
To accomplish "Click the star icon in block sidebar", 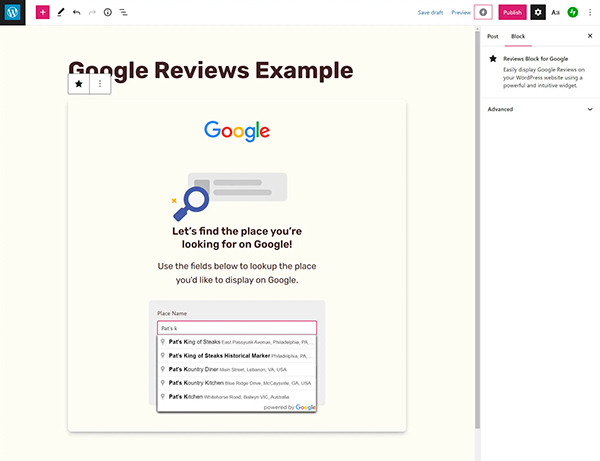I will [x=493, y=59].
